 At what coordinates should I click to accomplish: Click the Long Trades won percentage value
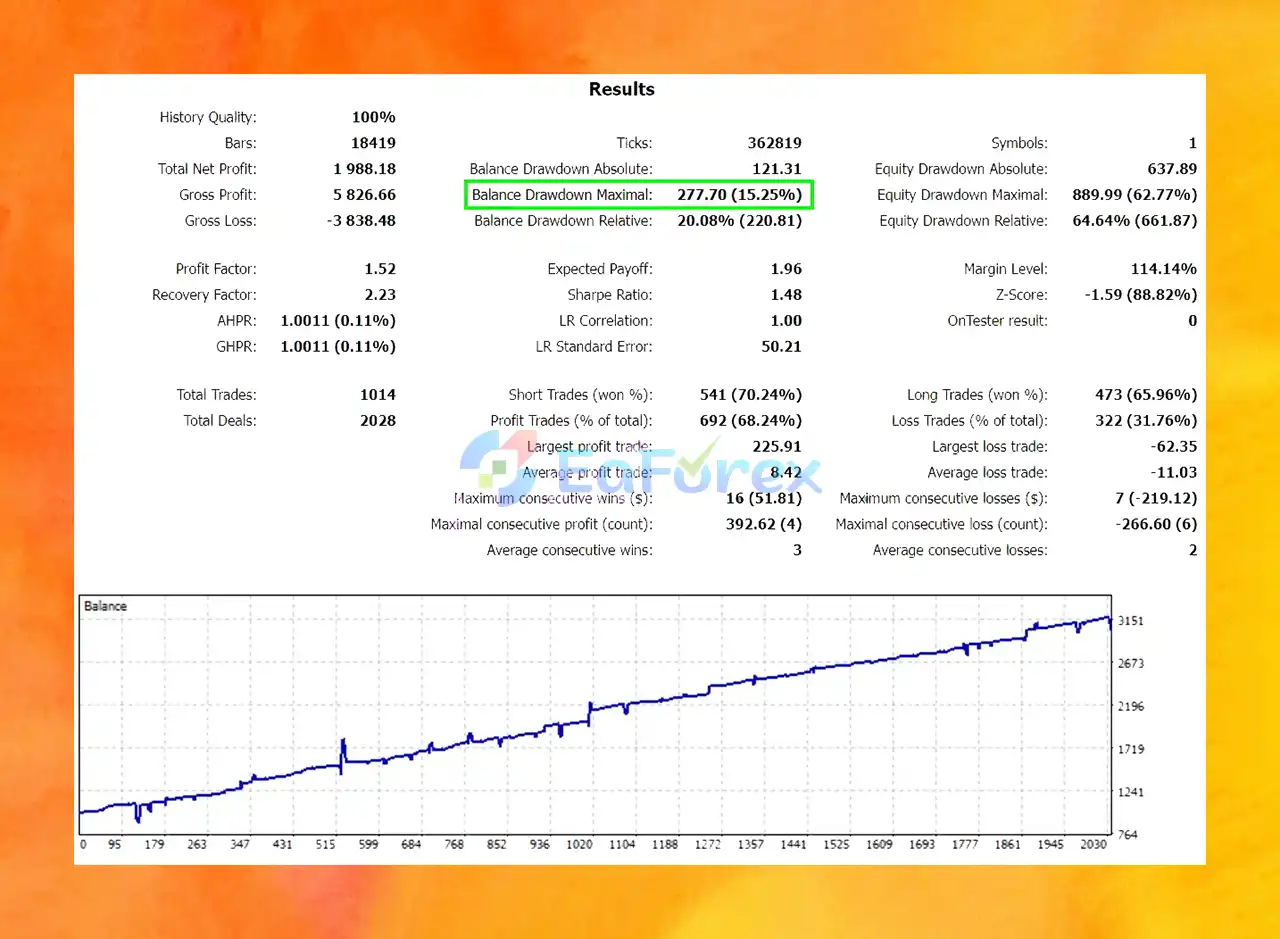pyautogui.click(x=1146, y=395)
